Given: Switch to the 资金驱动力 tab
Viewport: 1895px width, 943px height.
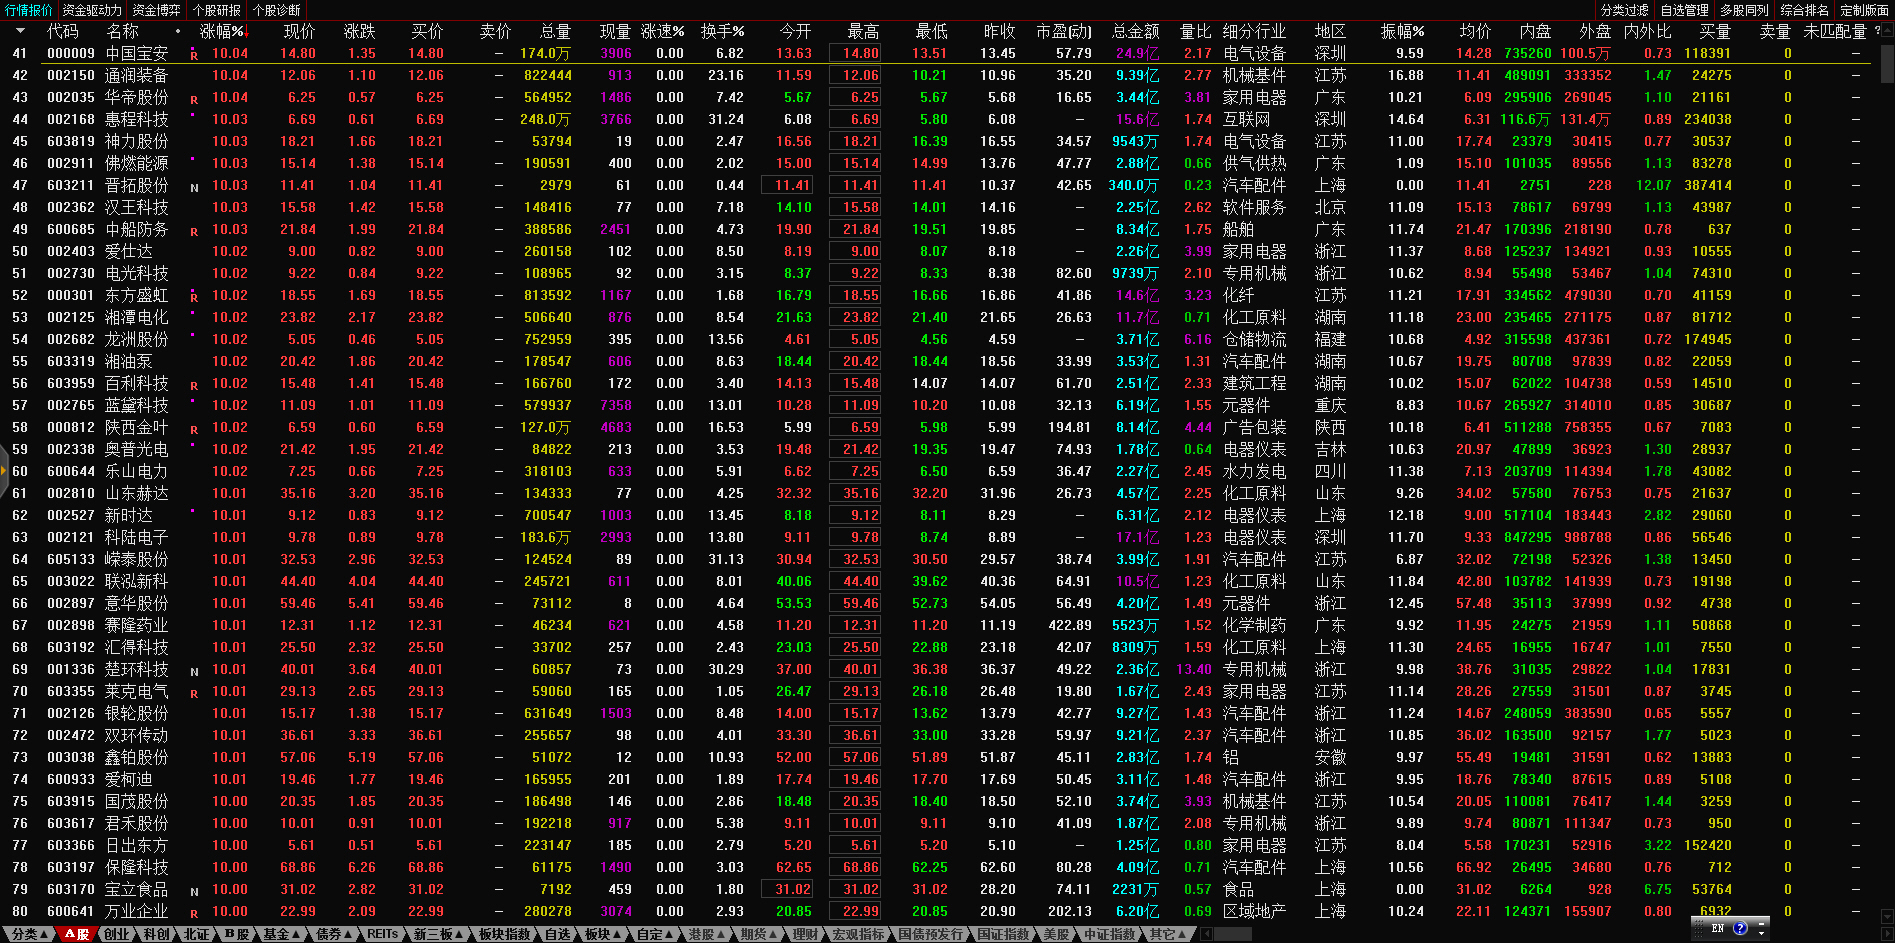Looking at the screenshot, I should point(92,10).
